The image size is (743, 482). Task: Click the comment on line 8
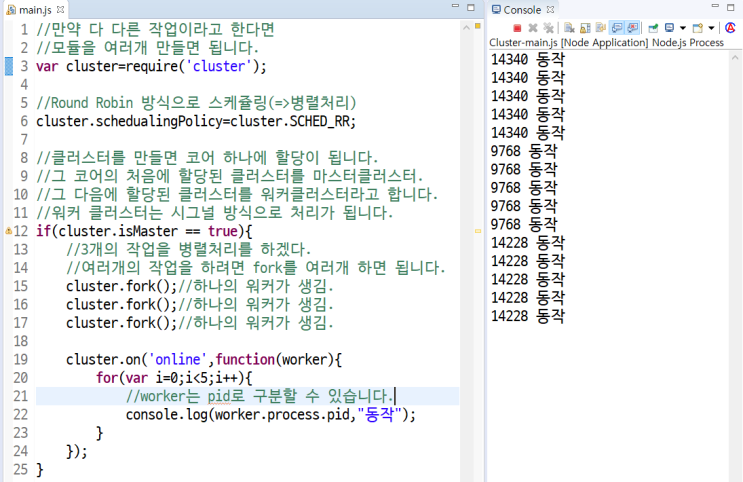point(207,158)
